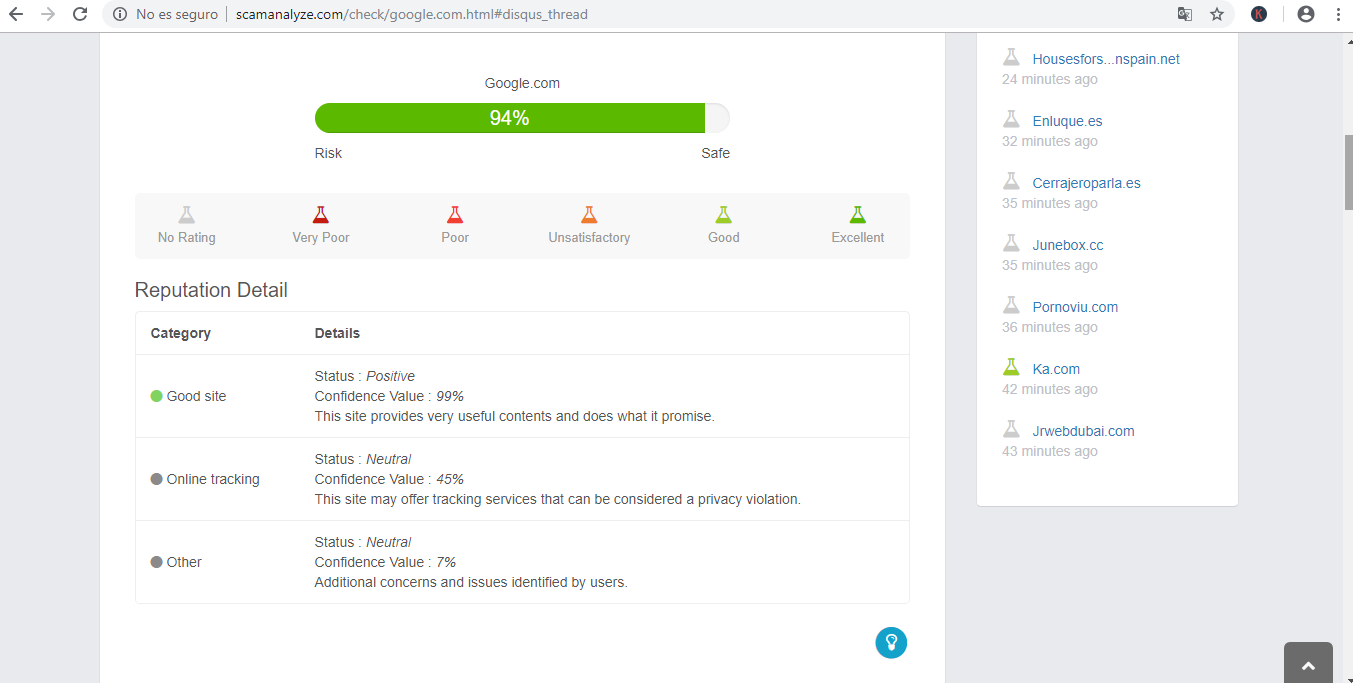Open site info via the 'No es seguro' icon
The height and width of the screenshot is (683, 1353).
coord(120,14)
